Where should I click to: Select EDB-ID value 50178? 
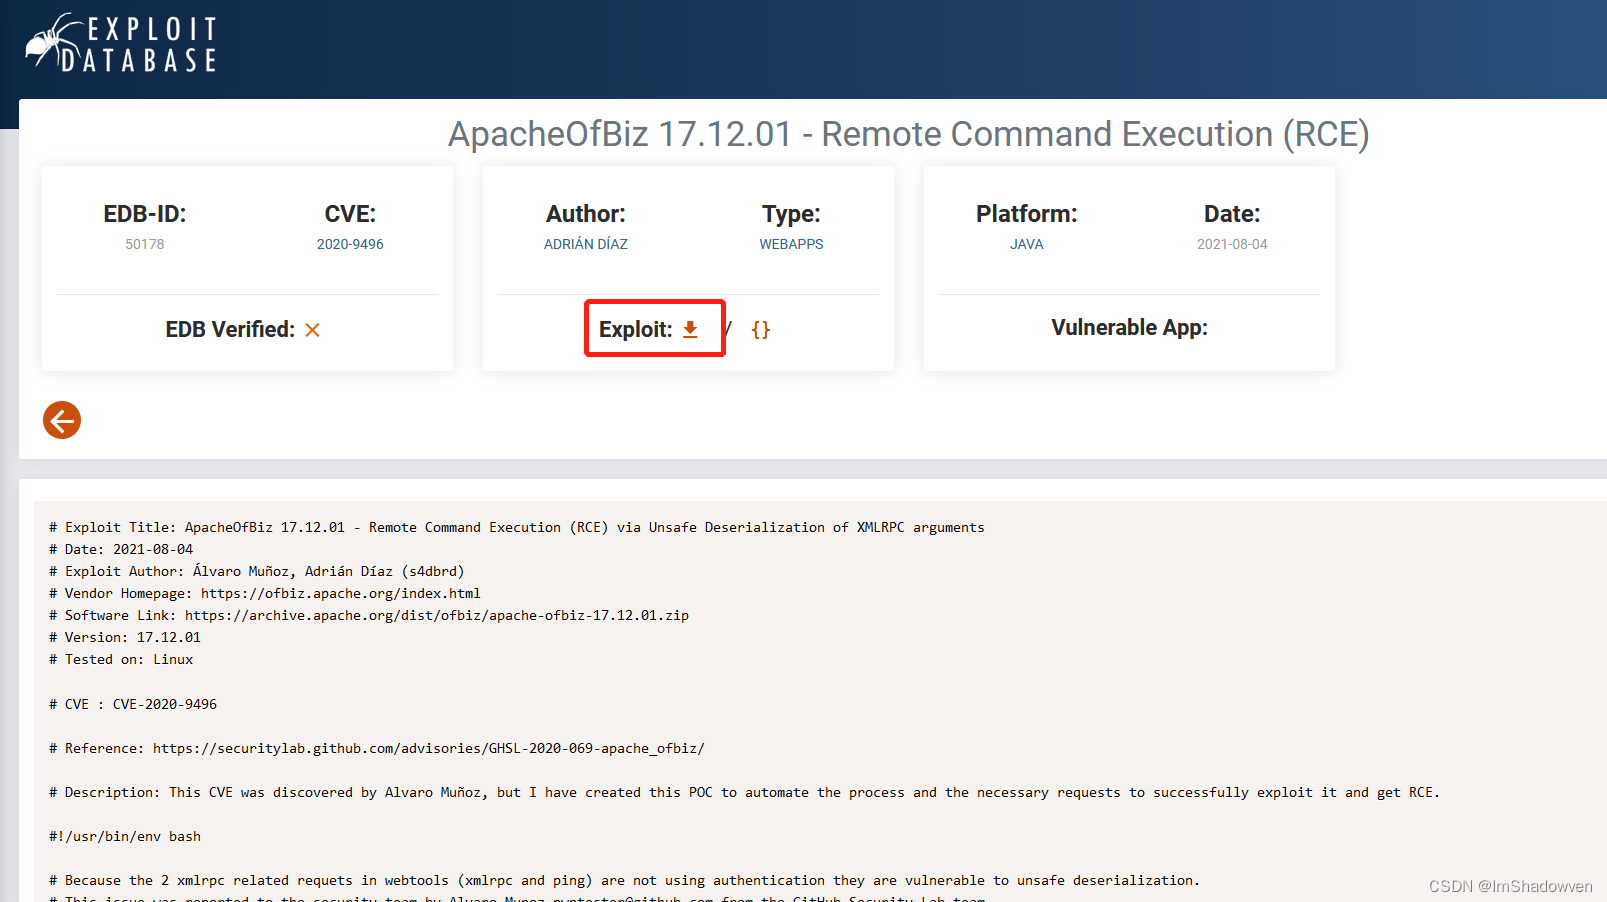(145, 244)
